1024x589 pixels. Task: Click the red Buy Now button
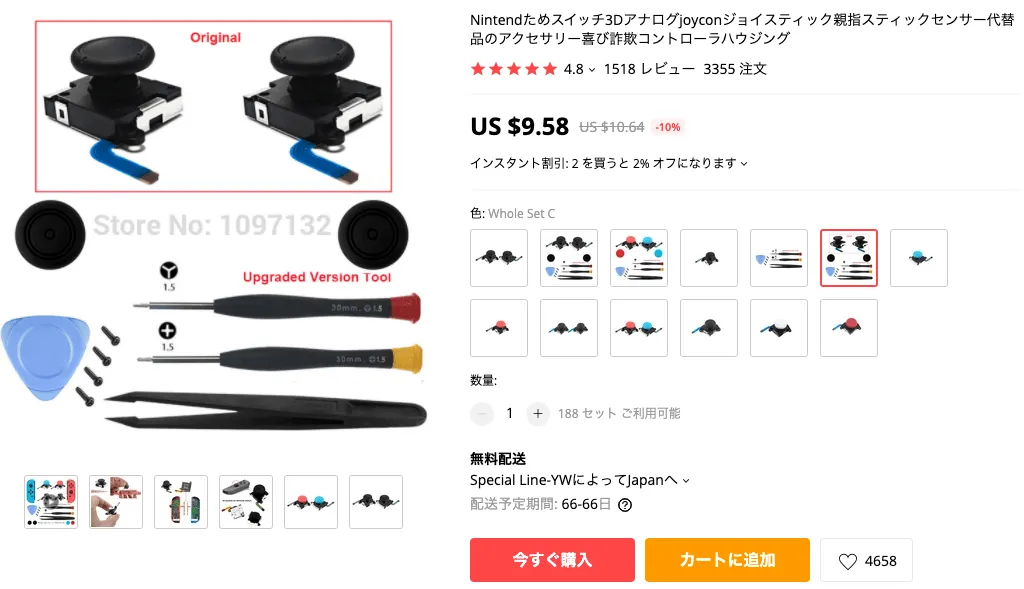pos(552,560)
